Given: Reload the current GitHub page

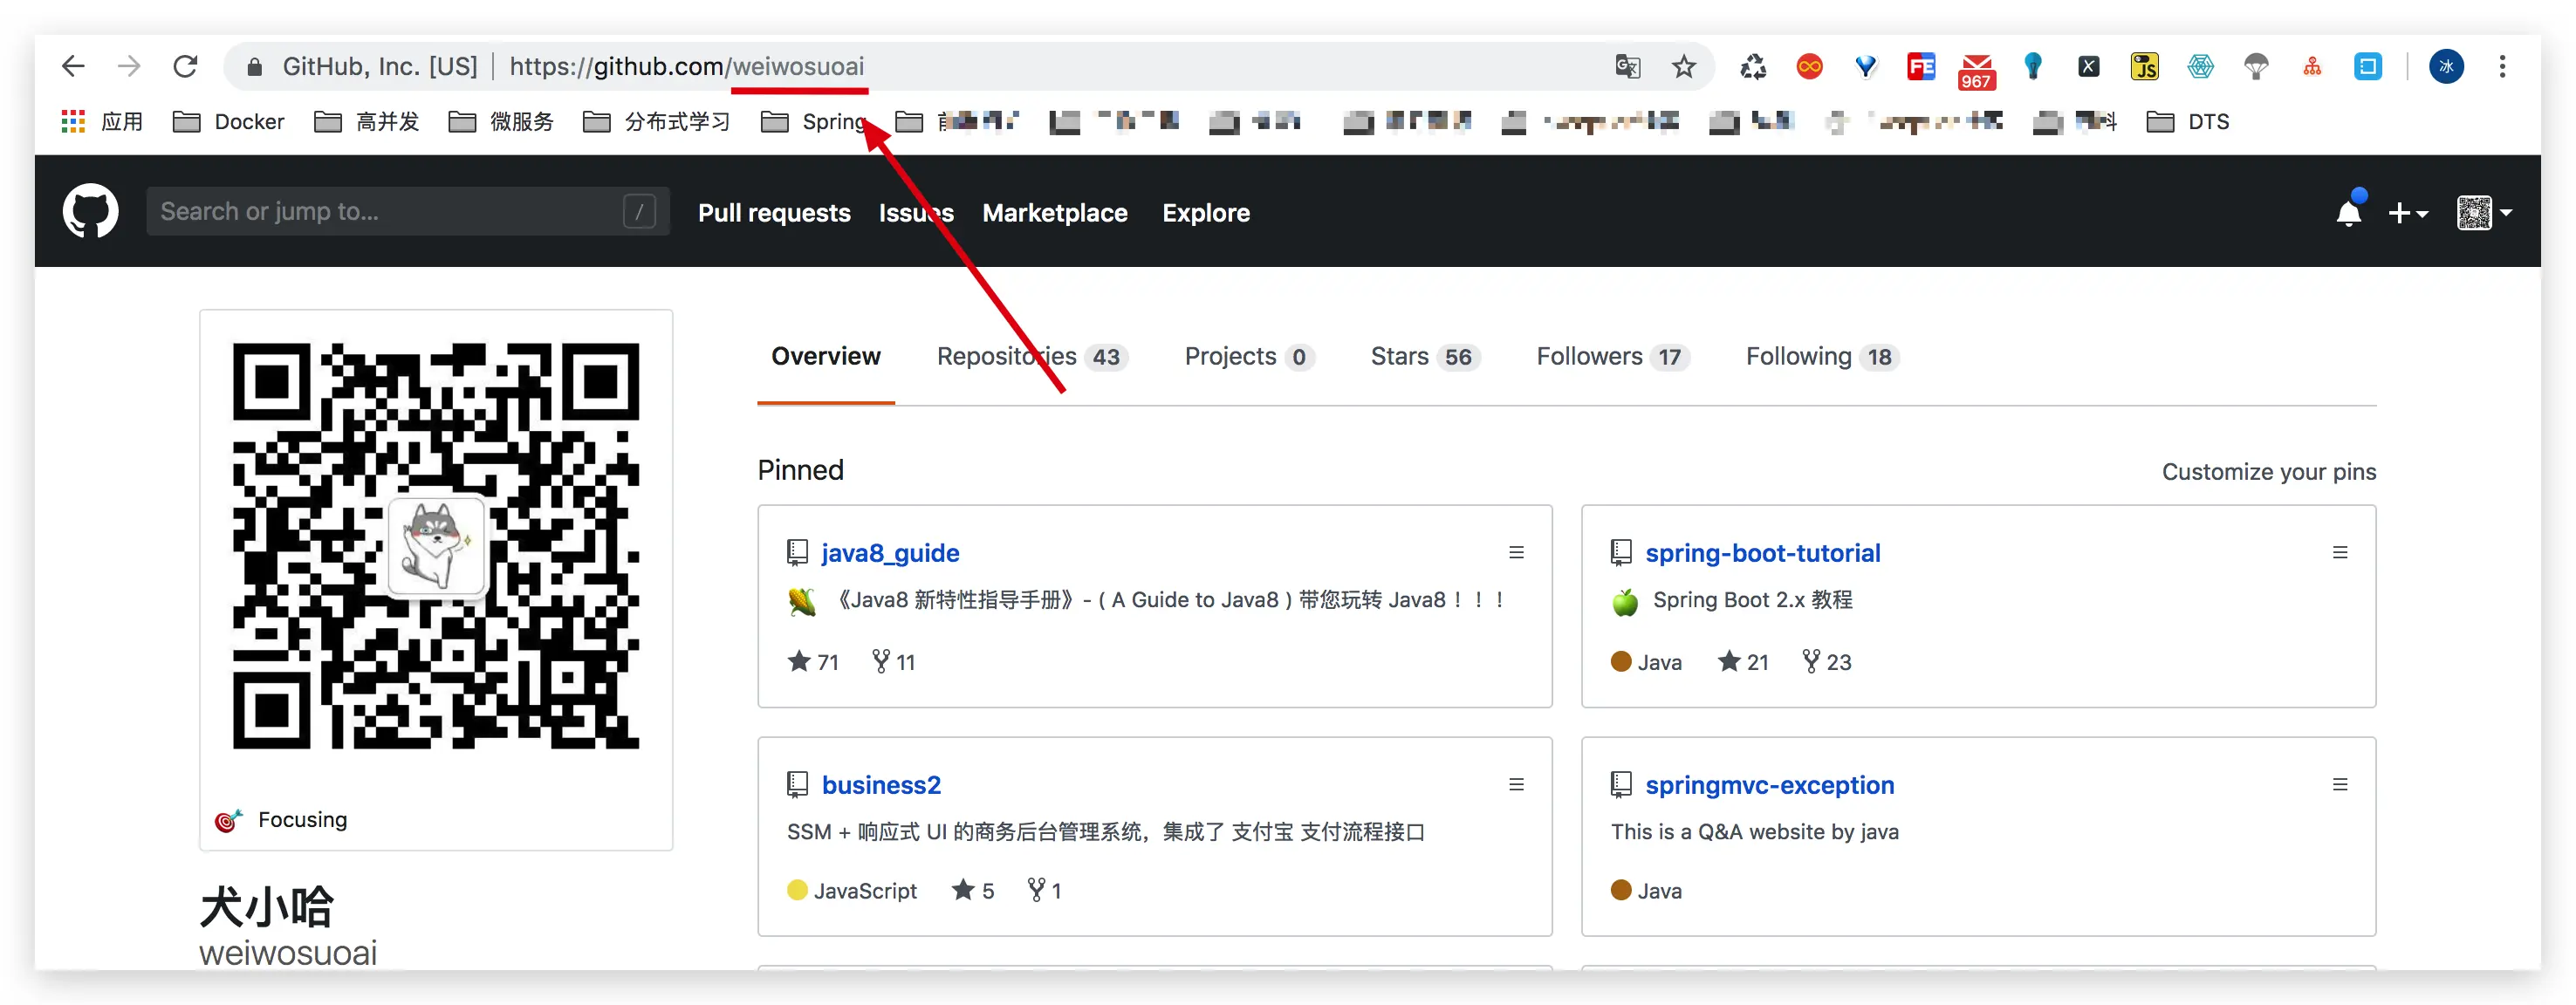Looking at the screenshot, I should pyautogui.click(x=185, y=67).
